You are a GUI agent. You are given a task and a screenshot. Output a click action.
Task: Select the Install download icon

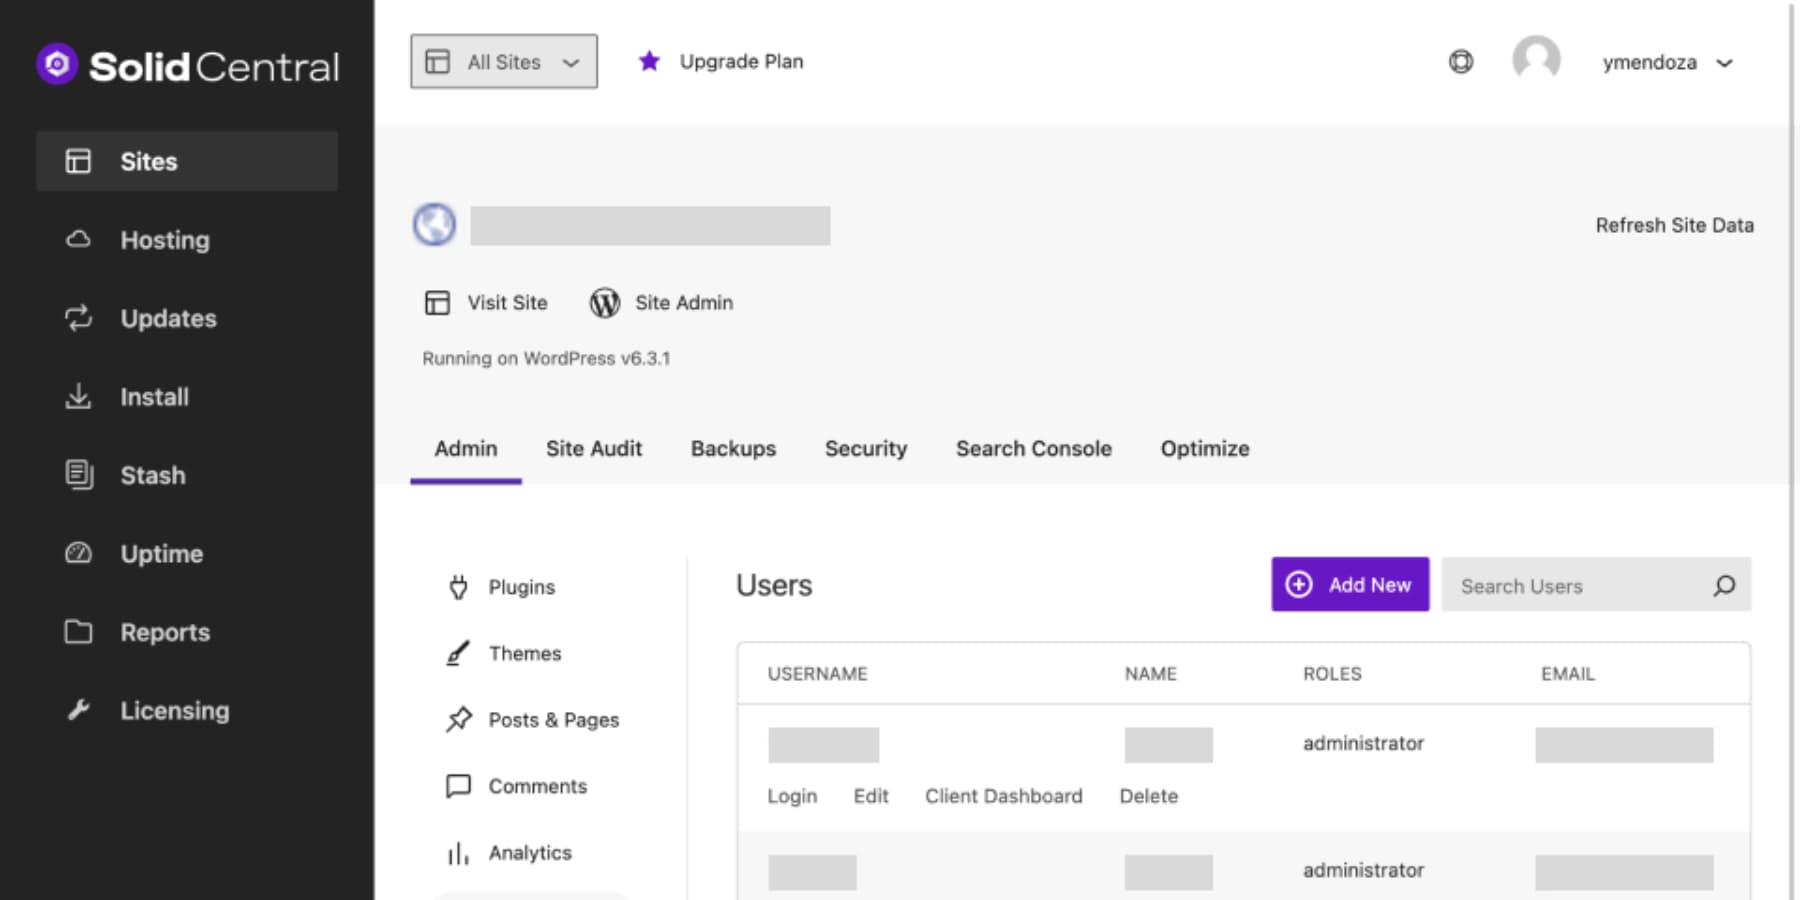[79, 396]
